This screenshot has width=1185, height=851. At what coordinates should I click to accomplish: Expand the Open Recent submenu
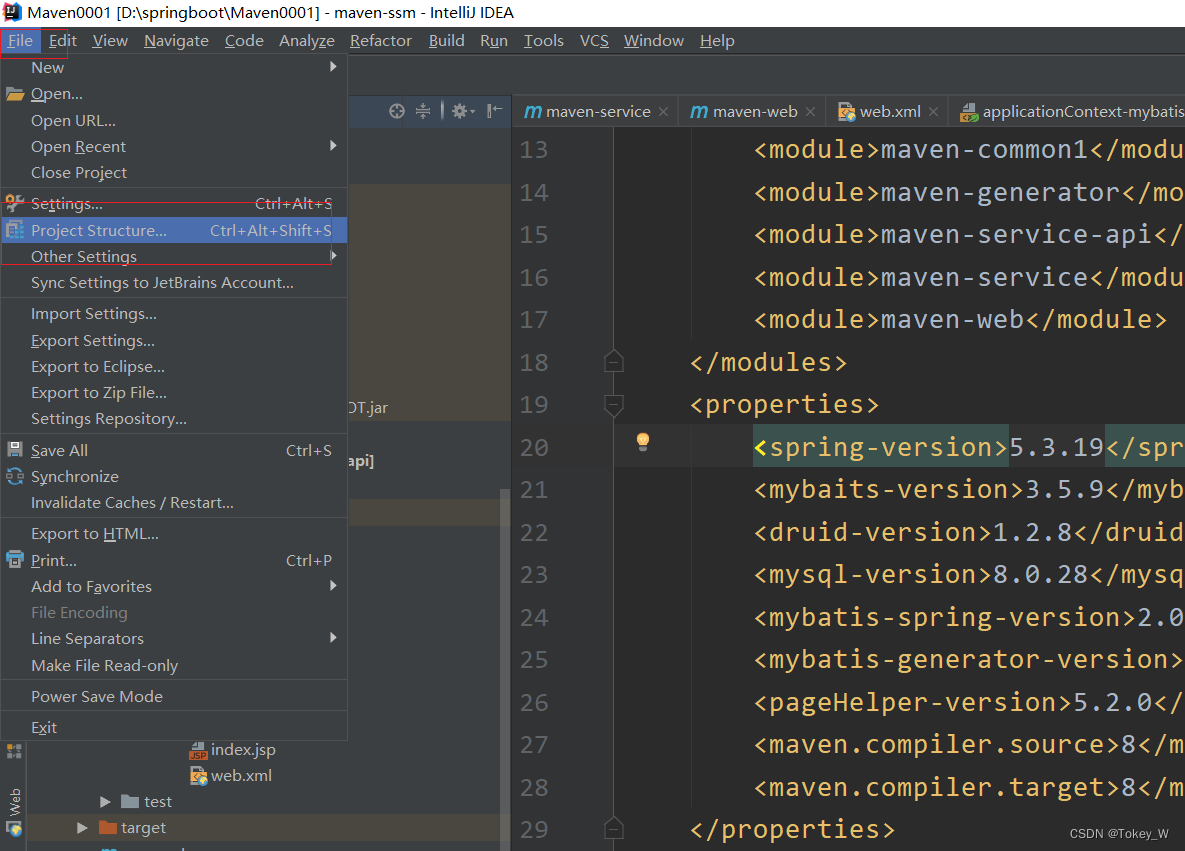pos(78,146)
